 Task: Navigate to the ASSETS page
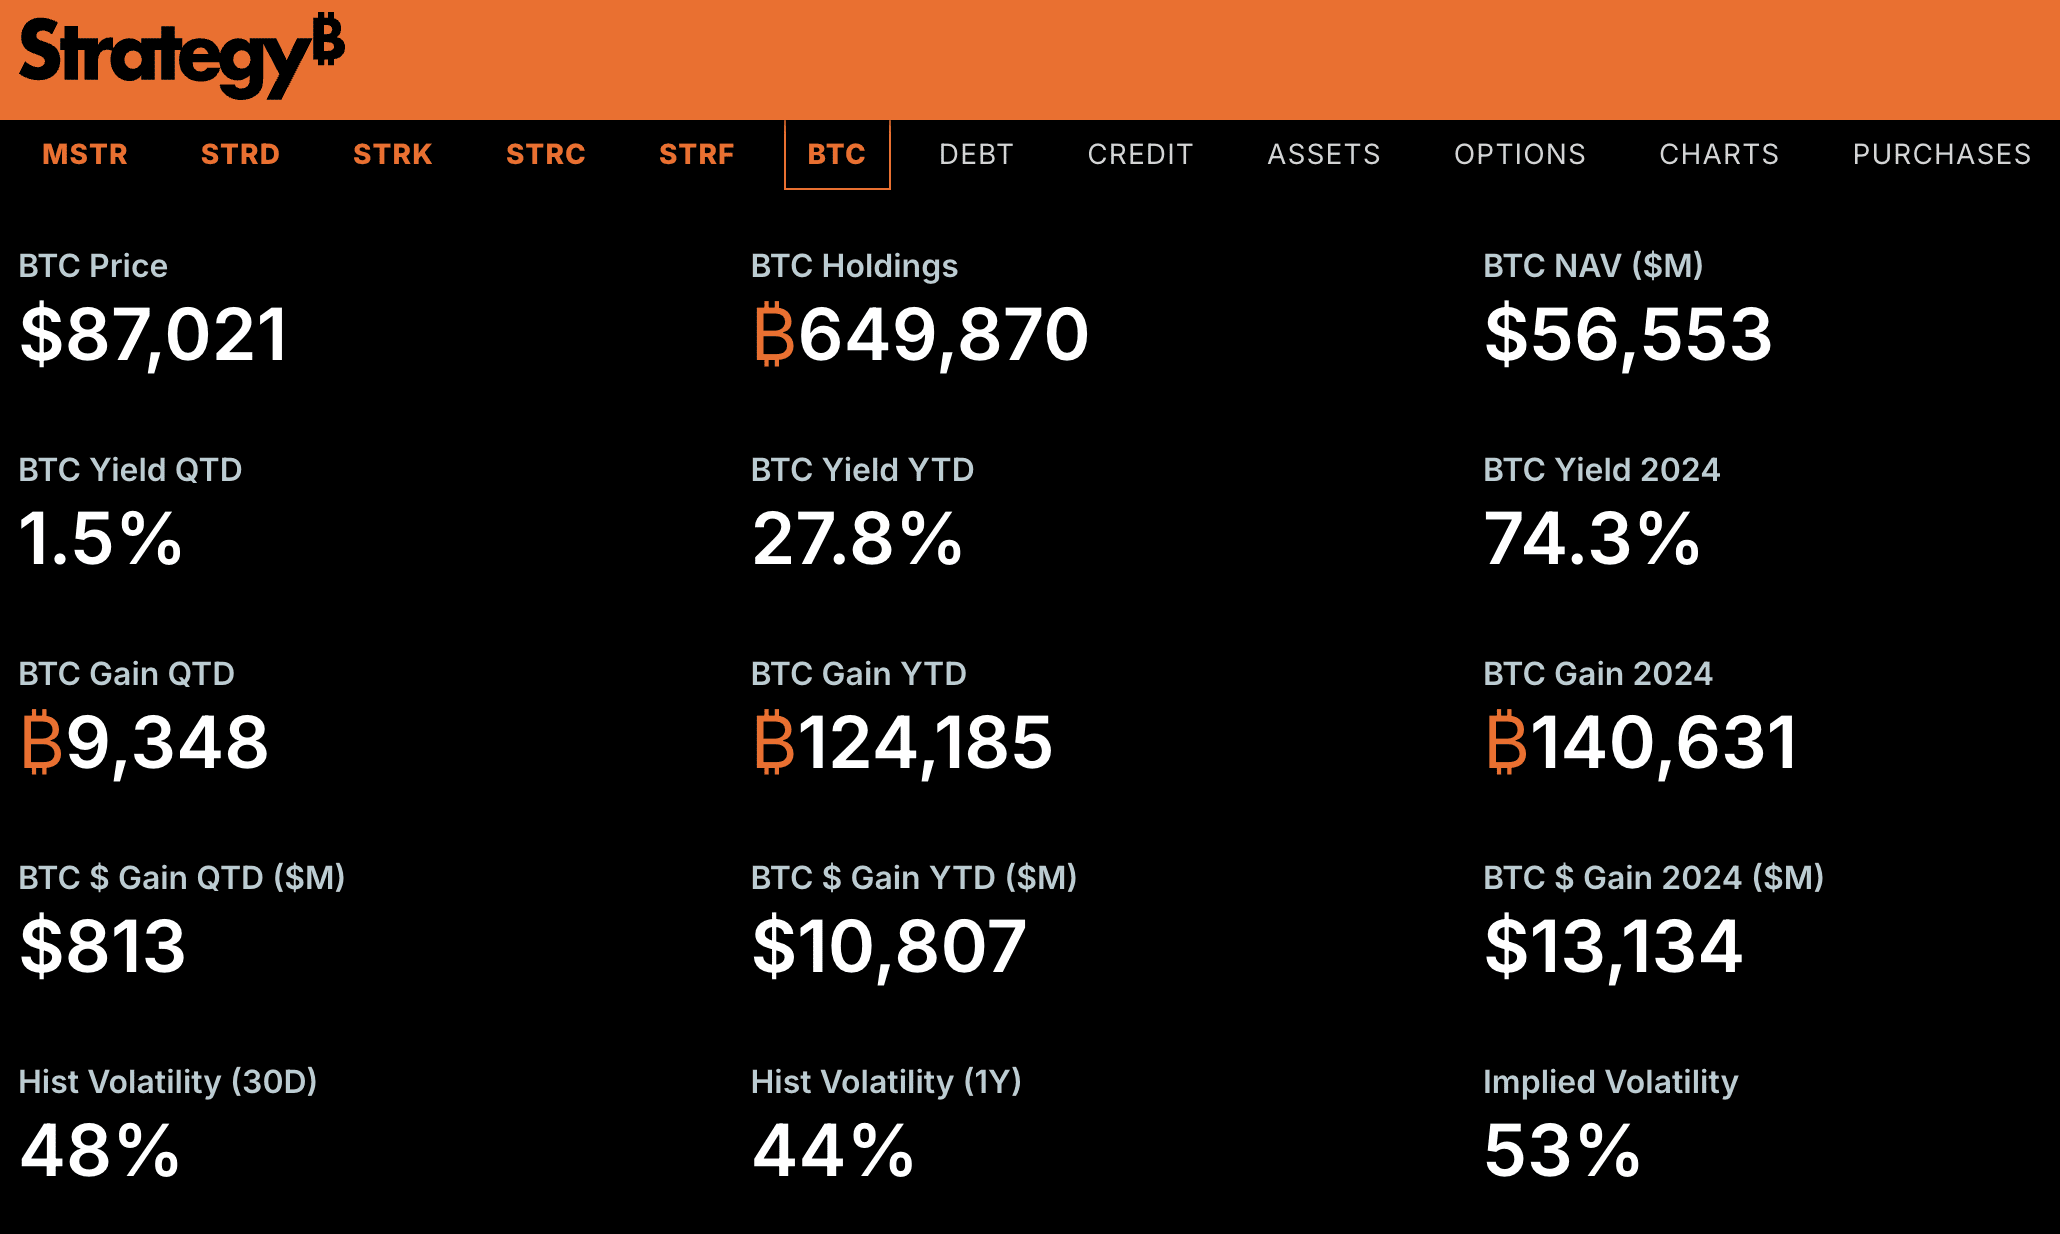point(1324,154)
